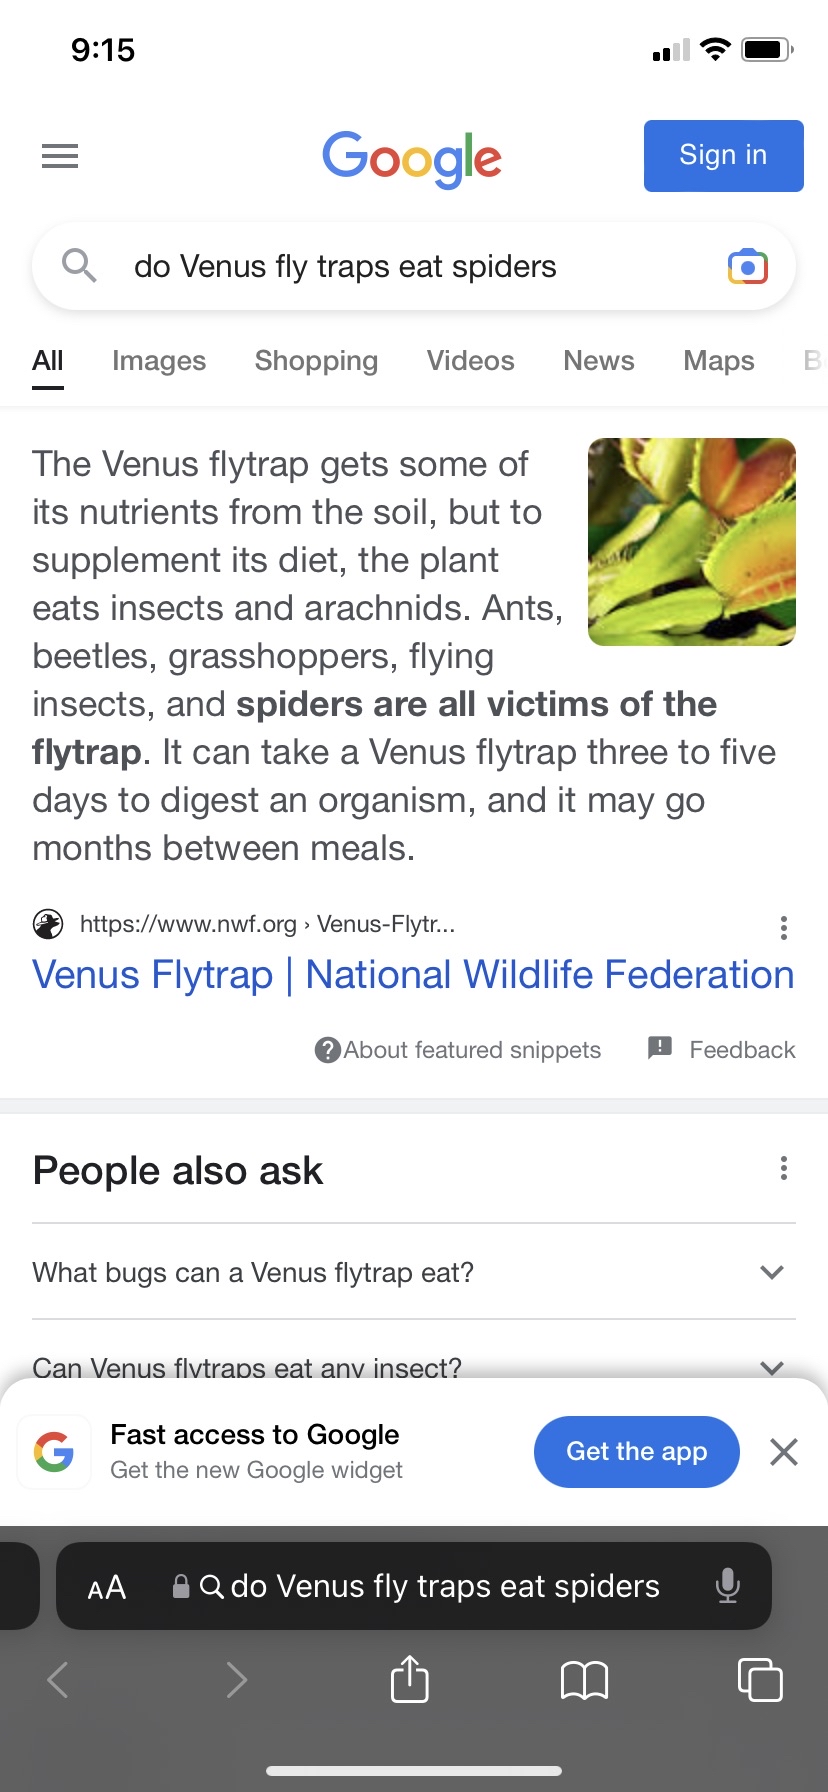Expand "Can Venus flytraps eat any insect?"
The image size is (828, 1792).
coord(771,1366)
